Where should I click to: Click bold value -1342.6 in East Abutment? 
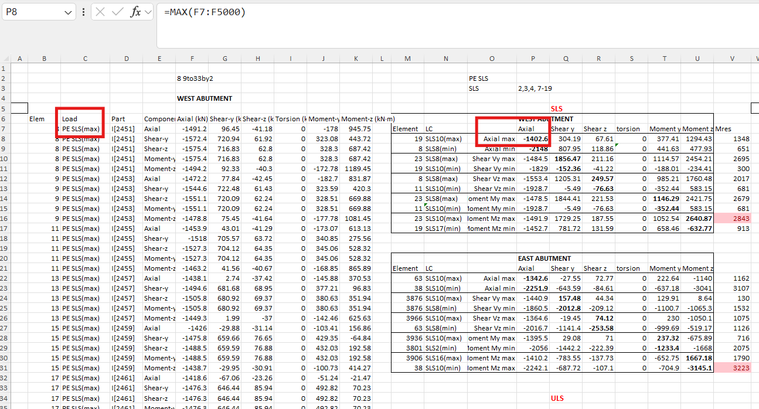click(x=535, y=279)
